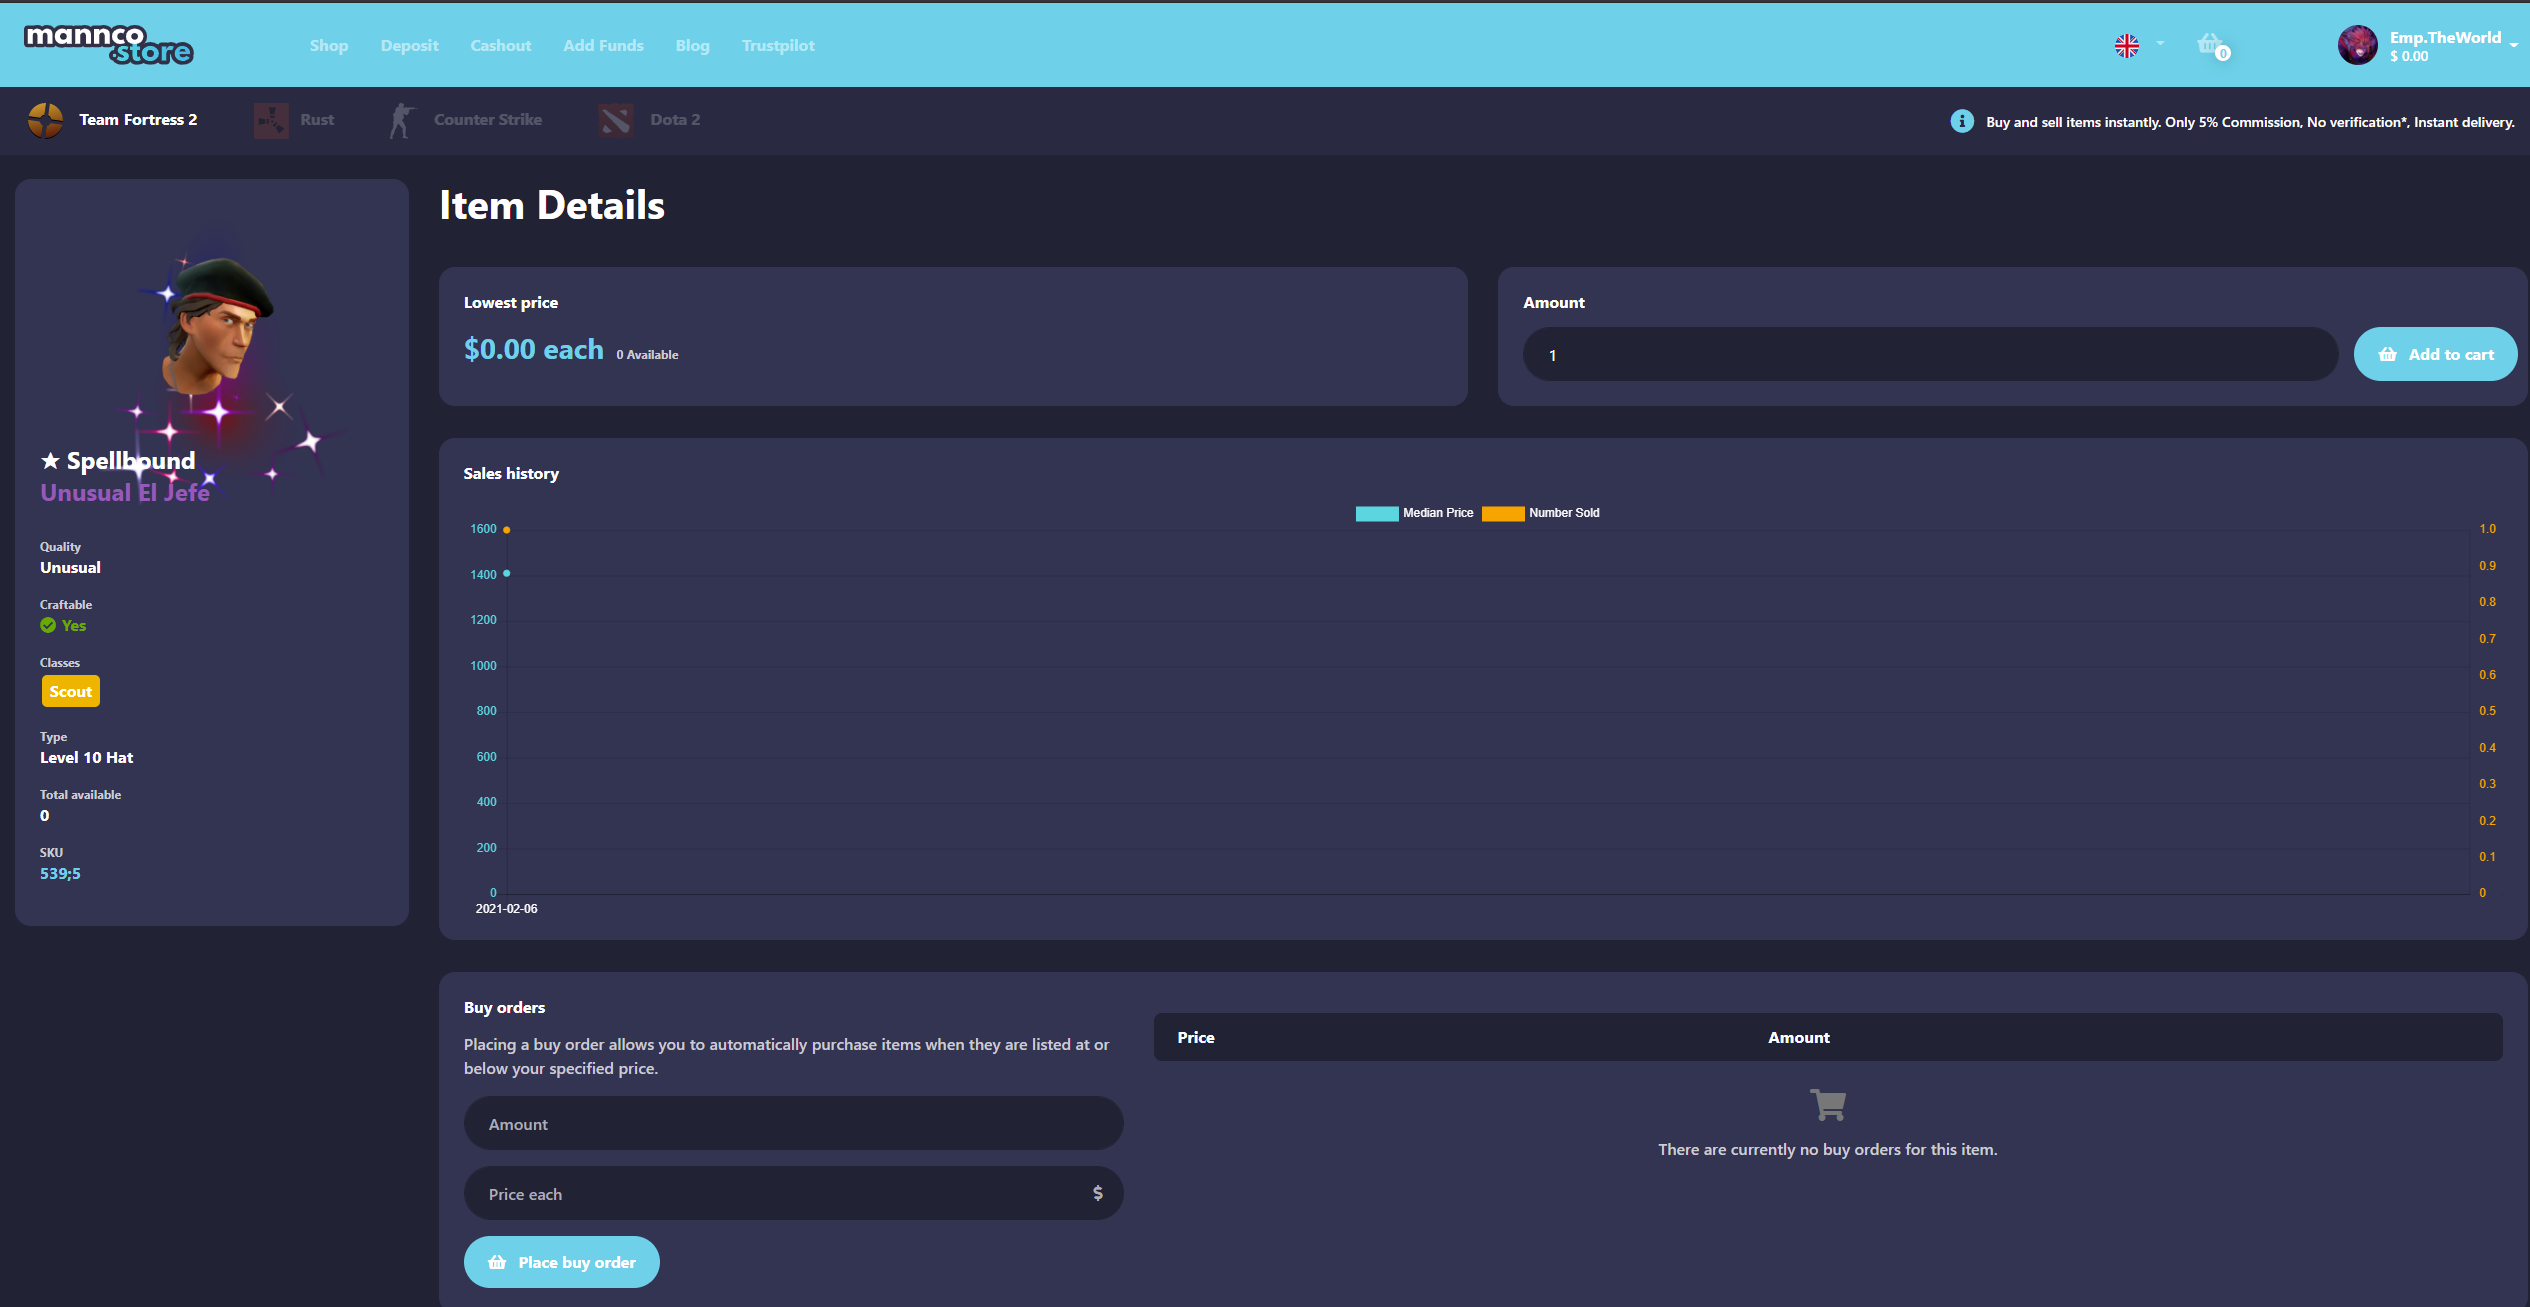Viewport: 2530px width, 1307px height.
Task: Focus the Amount field containing 1
Action: [x=1930, y=354]
